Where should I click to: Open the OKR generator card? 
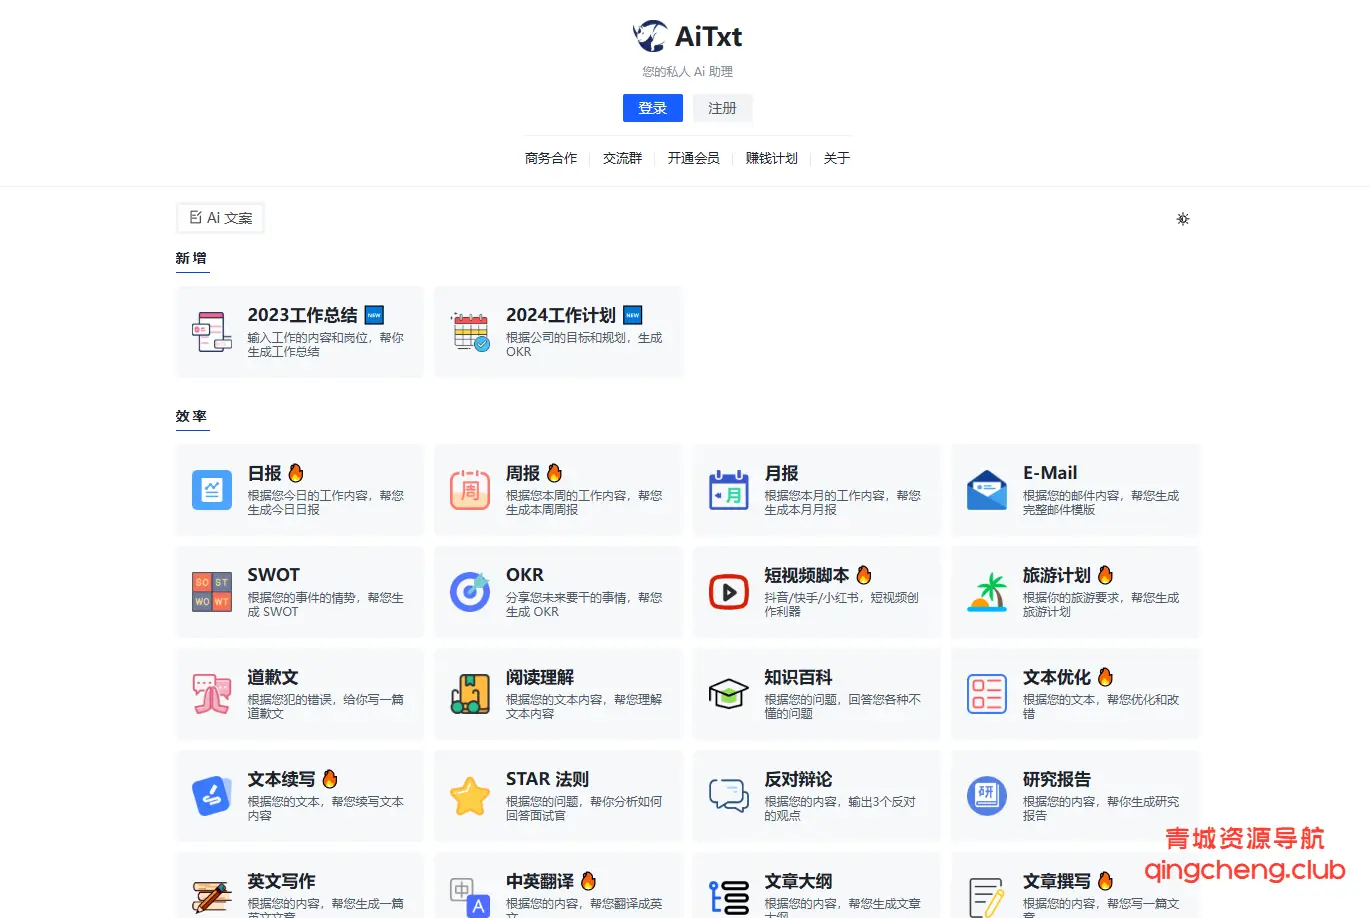tap(557, 592)
